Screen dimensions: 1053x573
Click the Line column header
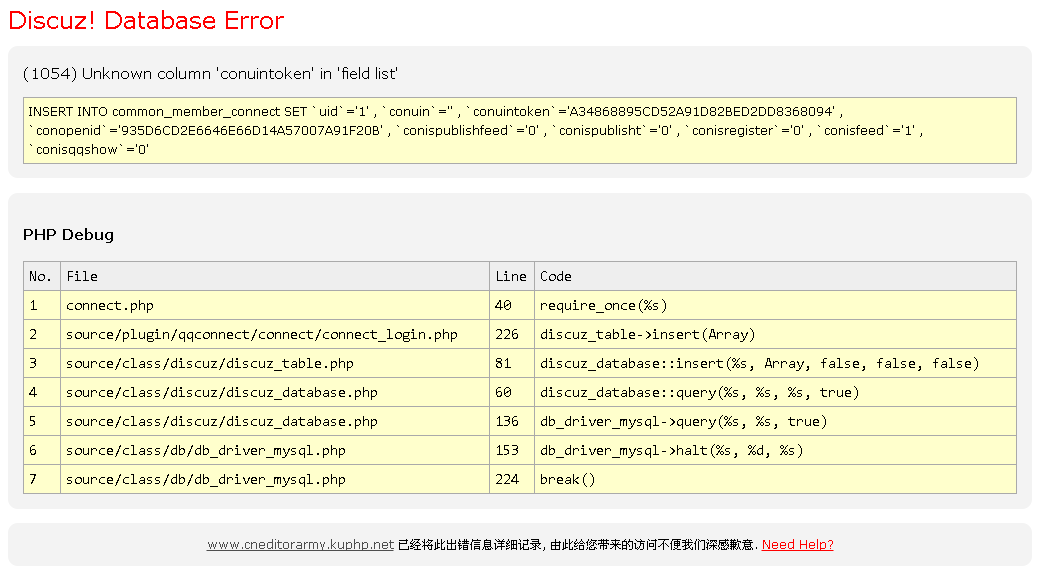coord(512,276)
